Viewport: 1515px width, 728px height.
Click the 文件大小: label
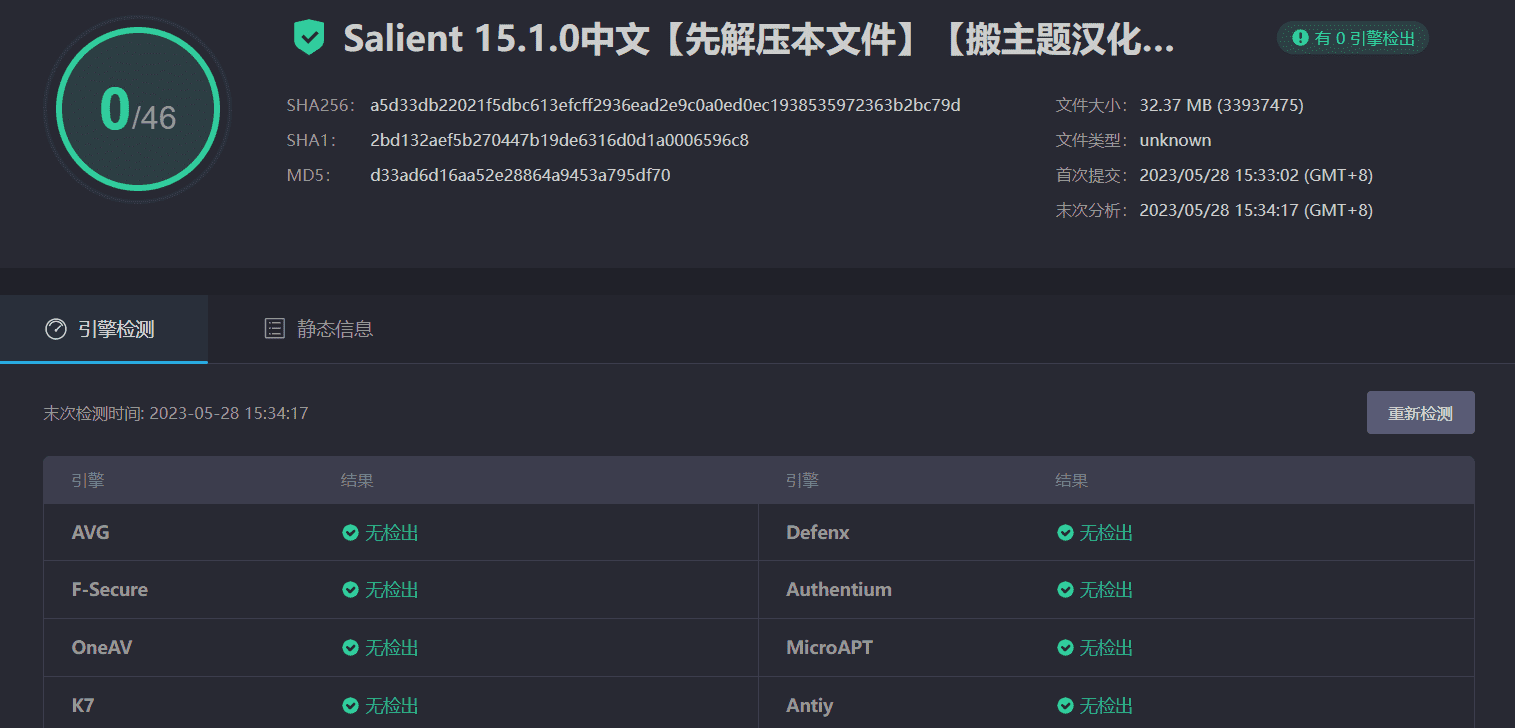pyautogui.click(x=1092, y=105)
